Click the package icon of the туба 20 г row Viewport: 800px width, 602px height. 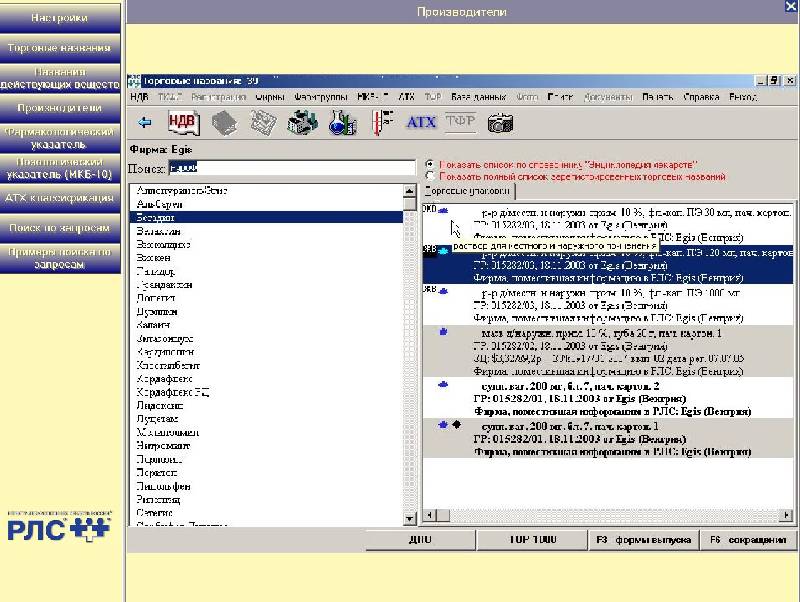coord(443,332)
